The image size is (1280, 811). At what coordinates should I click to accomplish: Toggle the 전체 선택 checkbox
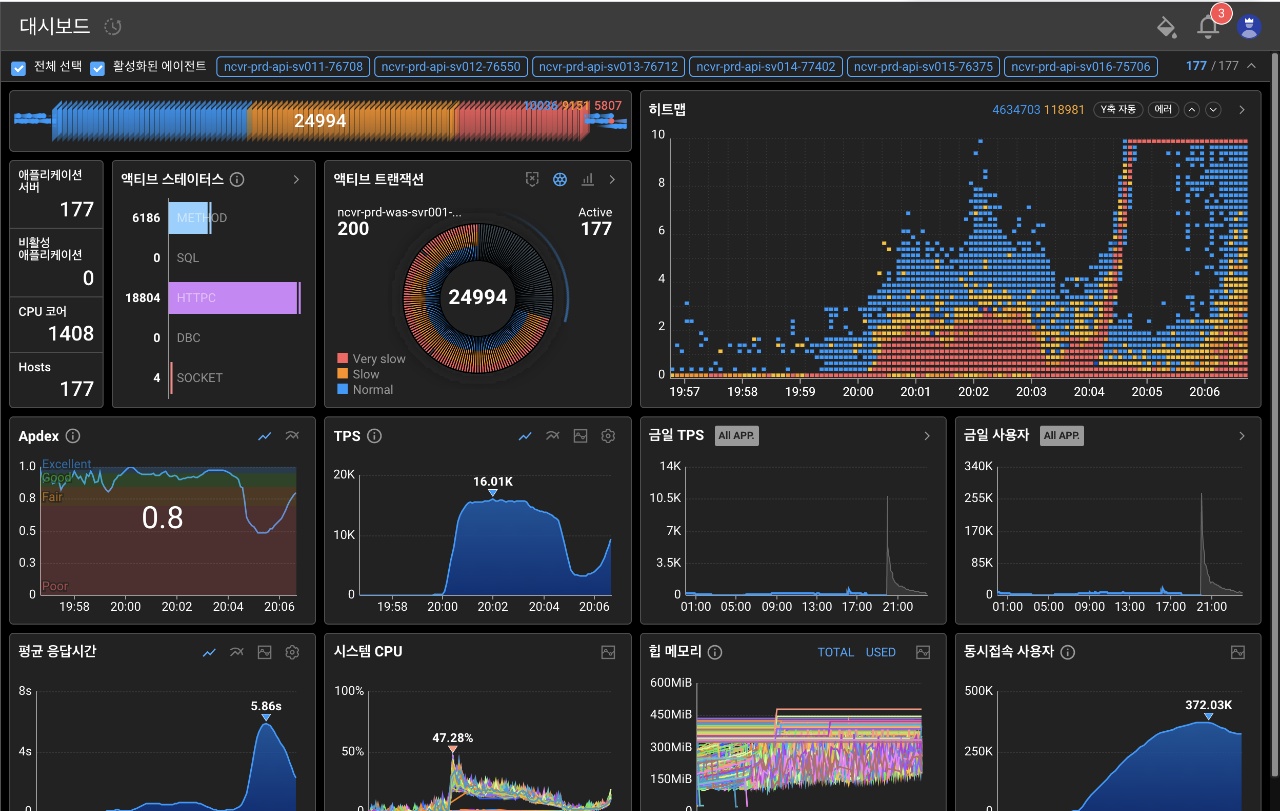tap(19, 68)
